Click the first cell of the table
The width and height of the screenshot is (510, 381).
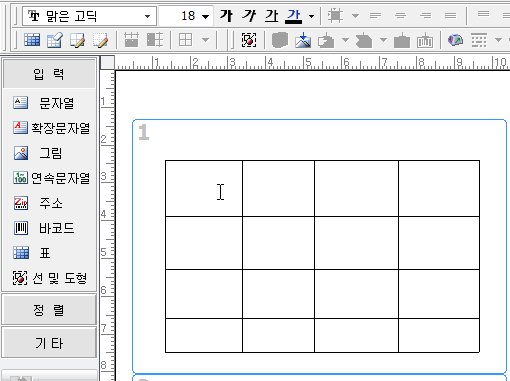[x=204, y=188]
